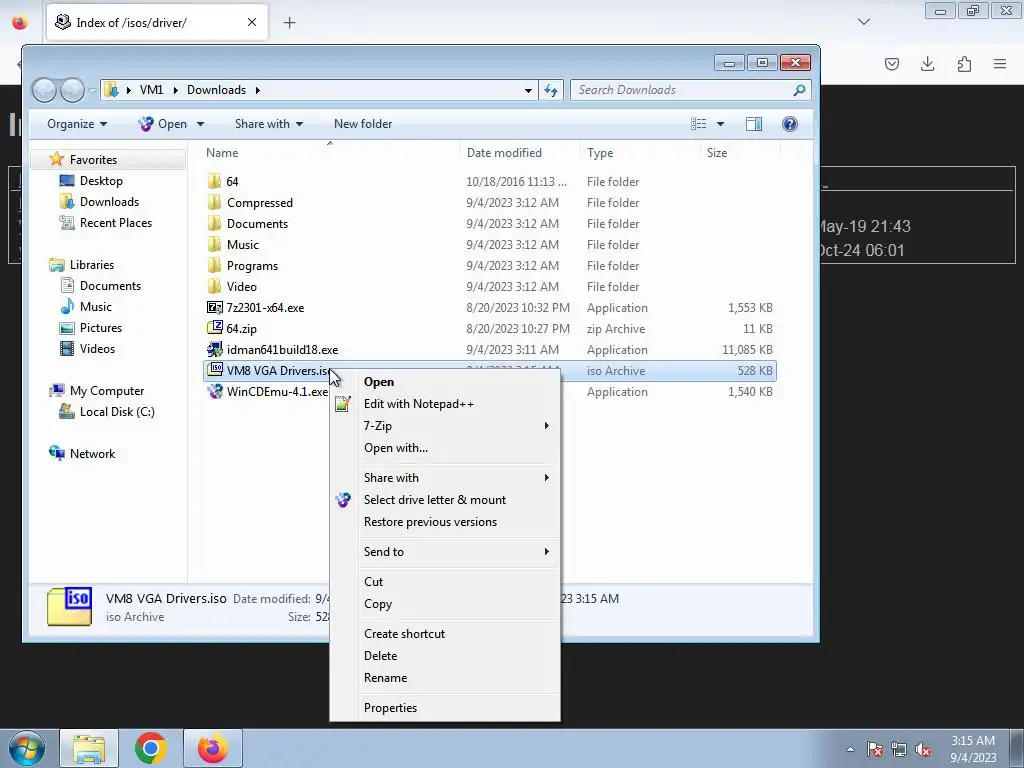Image resolution: width=1024 pixels, height=768 pixels.
Task: Select Desktop in Favorites
Action: click(x=101, y=181)
